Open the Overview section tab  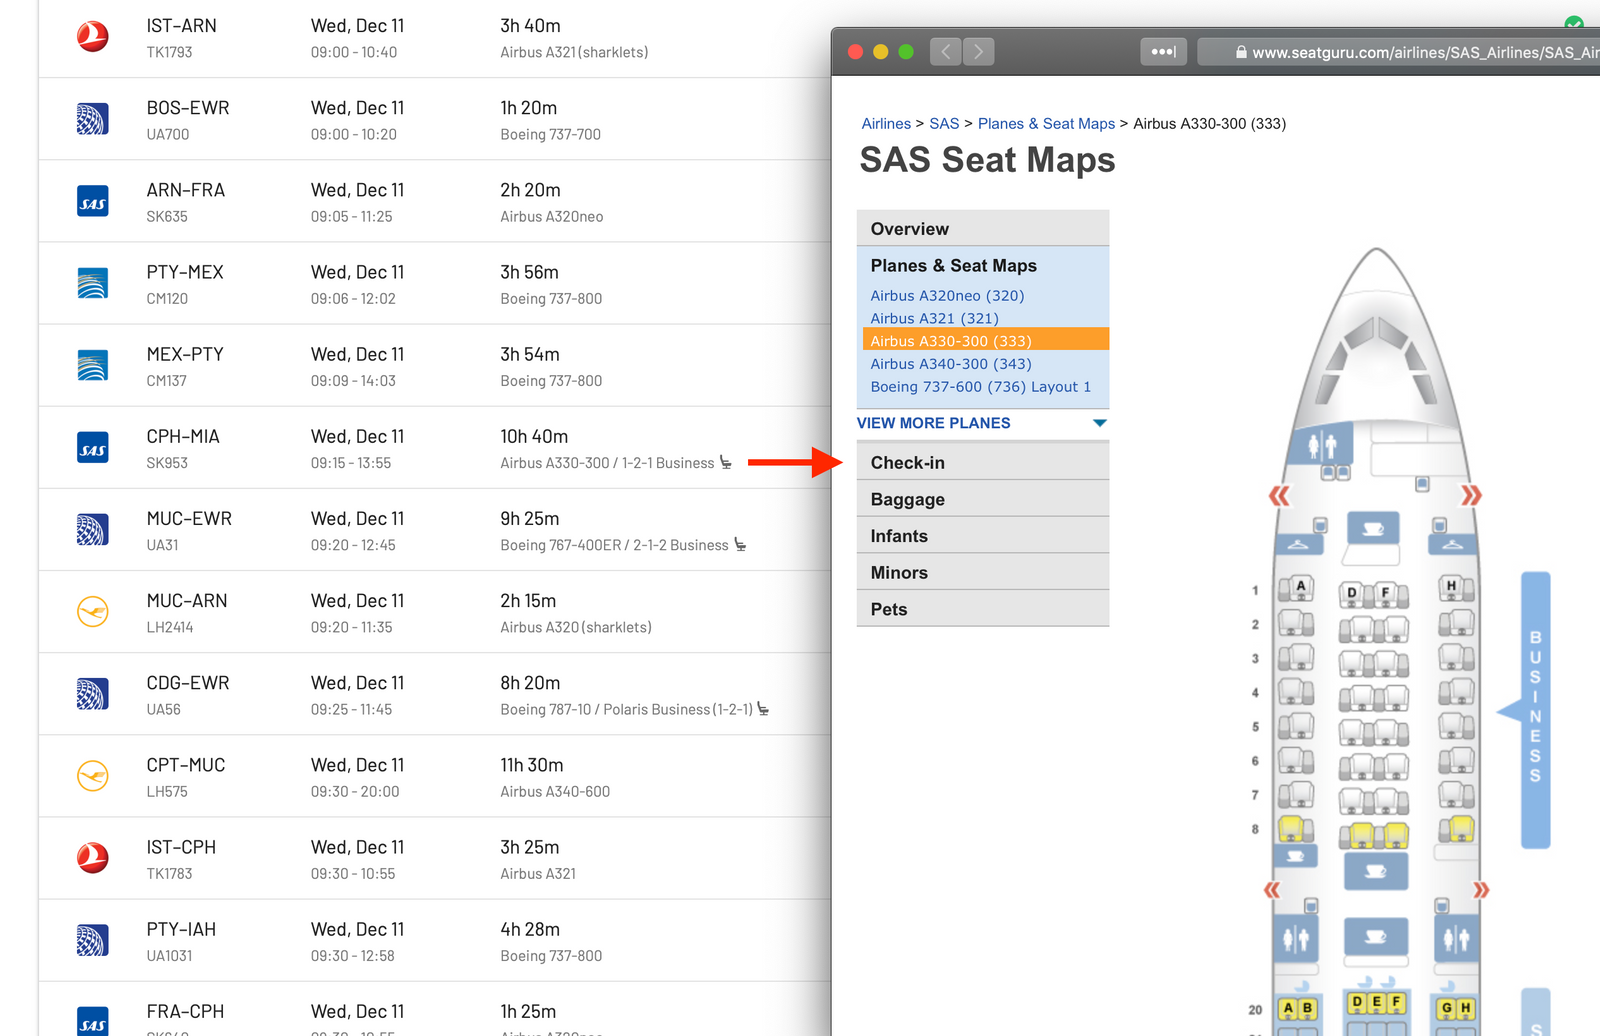pyautogui.click(x=983, y=229)
